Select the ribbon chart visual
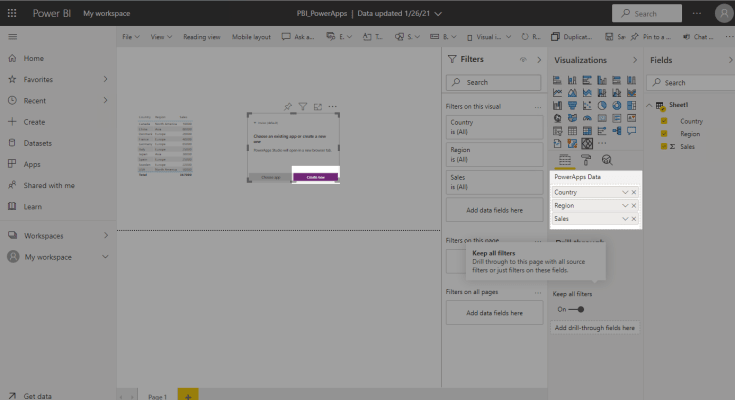735x400 pixels. 631,93
